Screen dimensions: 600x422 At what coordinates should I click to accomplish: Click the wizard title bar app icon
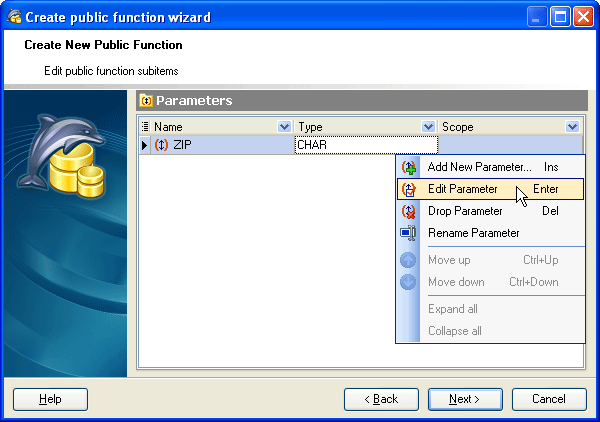[14, 16]
